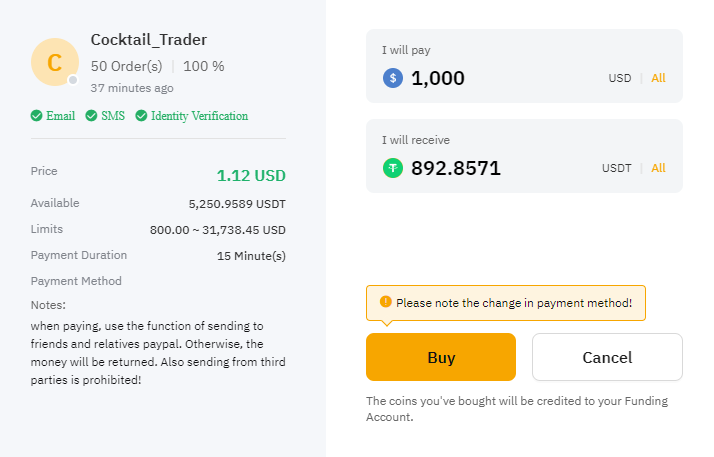Click the payment method change notice
This screenshot has width=714, height=457.
[506, 303]
